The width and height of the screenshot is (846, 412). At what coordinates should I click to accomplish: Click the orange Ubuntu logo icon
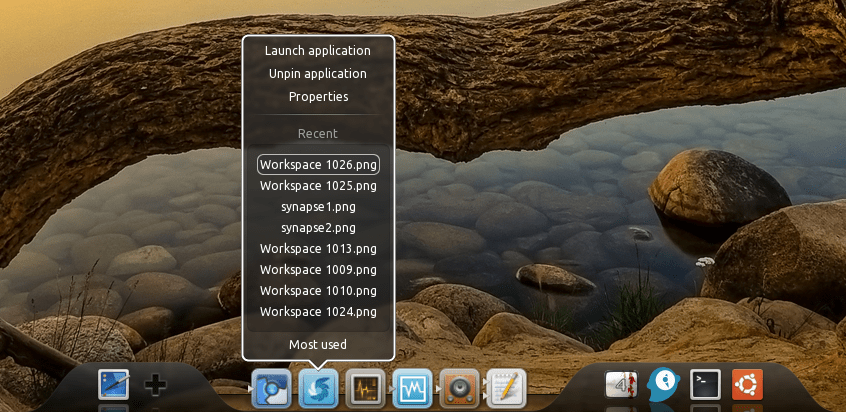pos(748,385)
